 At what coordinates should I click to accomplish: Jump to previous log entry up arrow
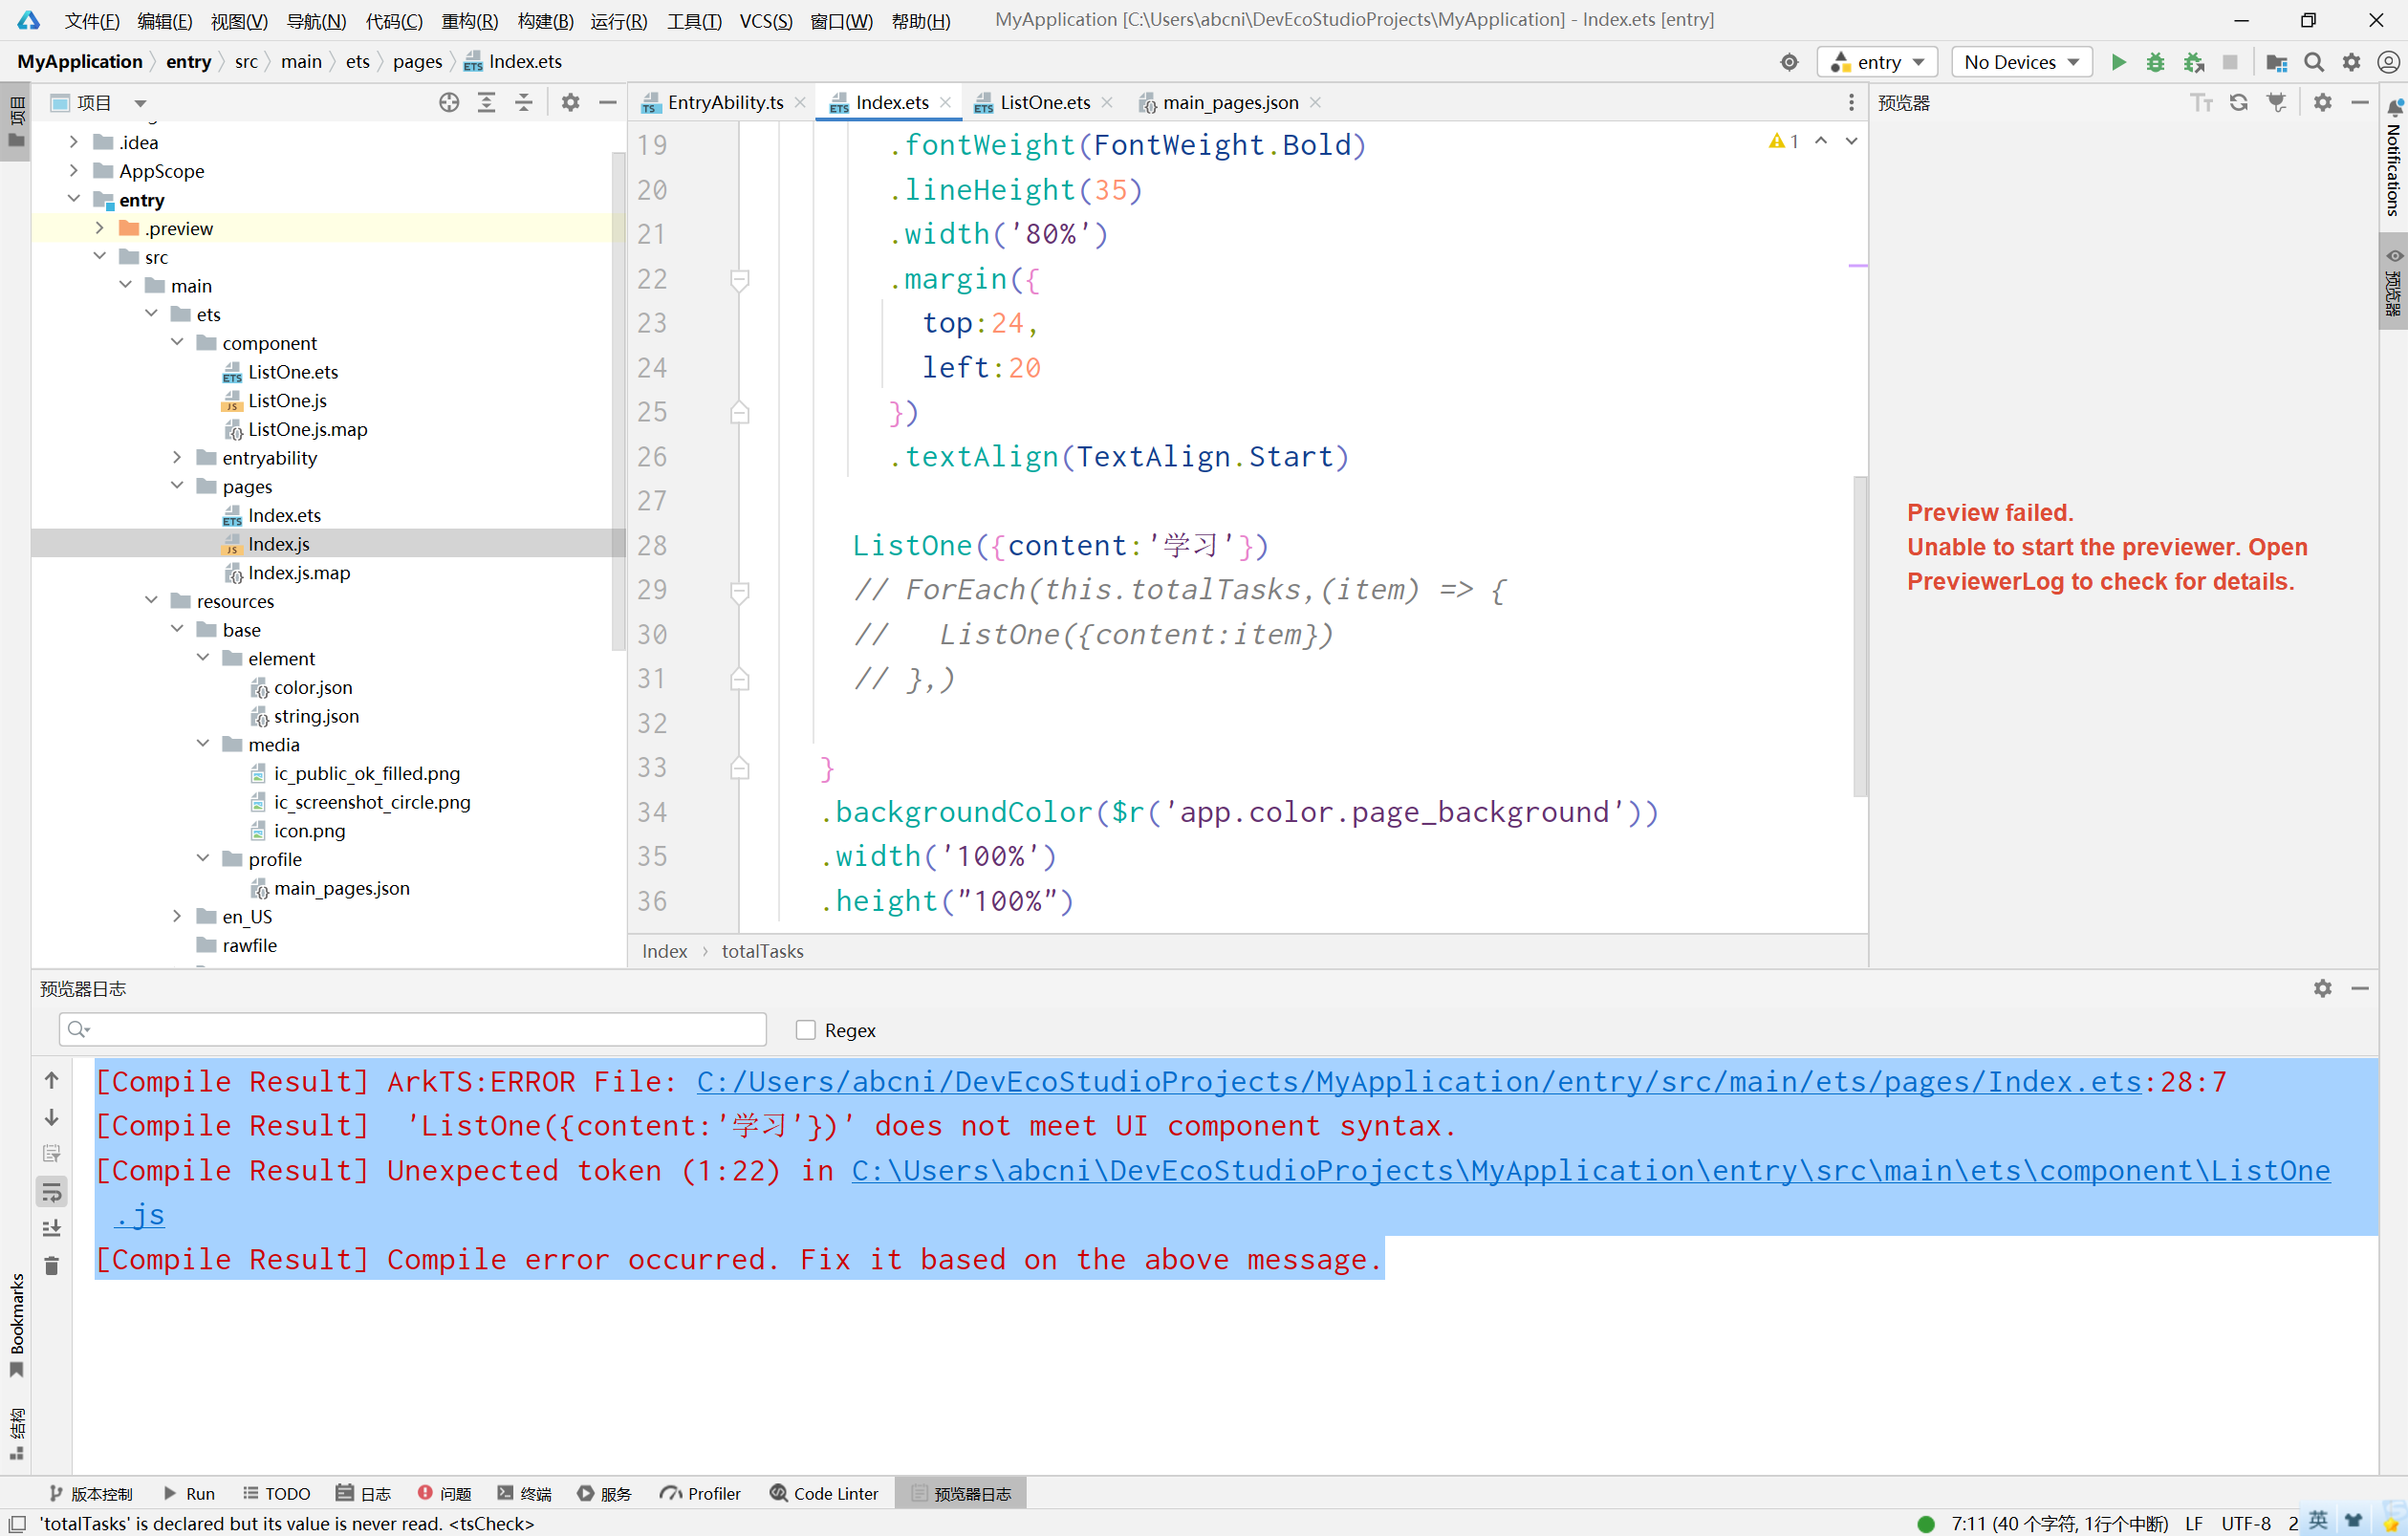pyautogui.click(x=52, y=1080)
